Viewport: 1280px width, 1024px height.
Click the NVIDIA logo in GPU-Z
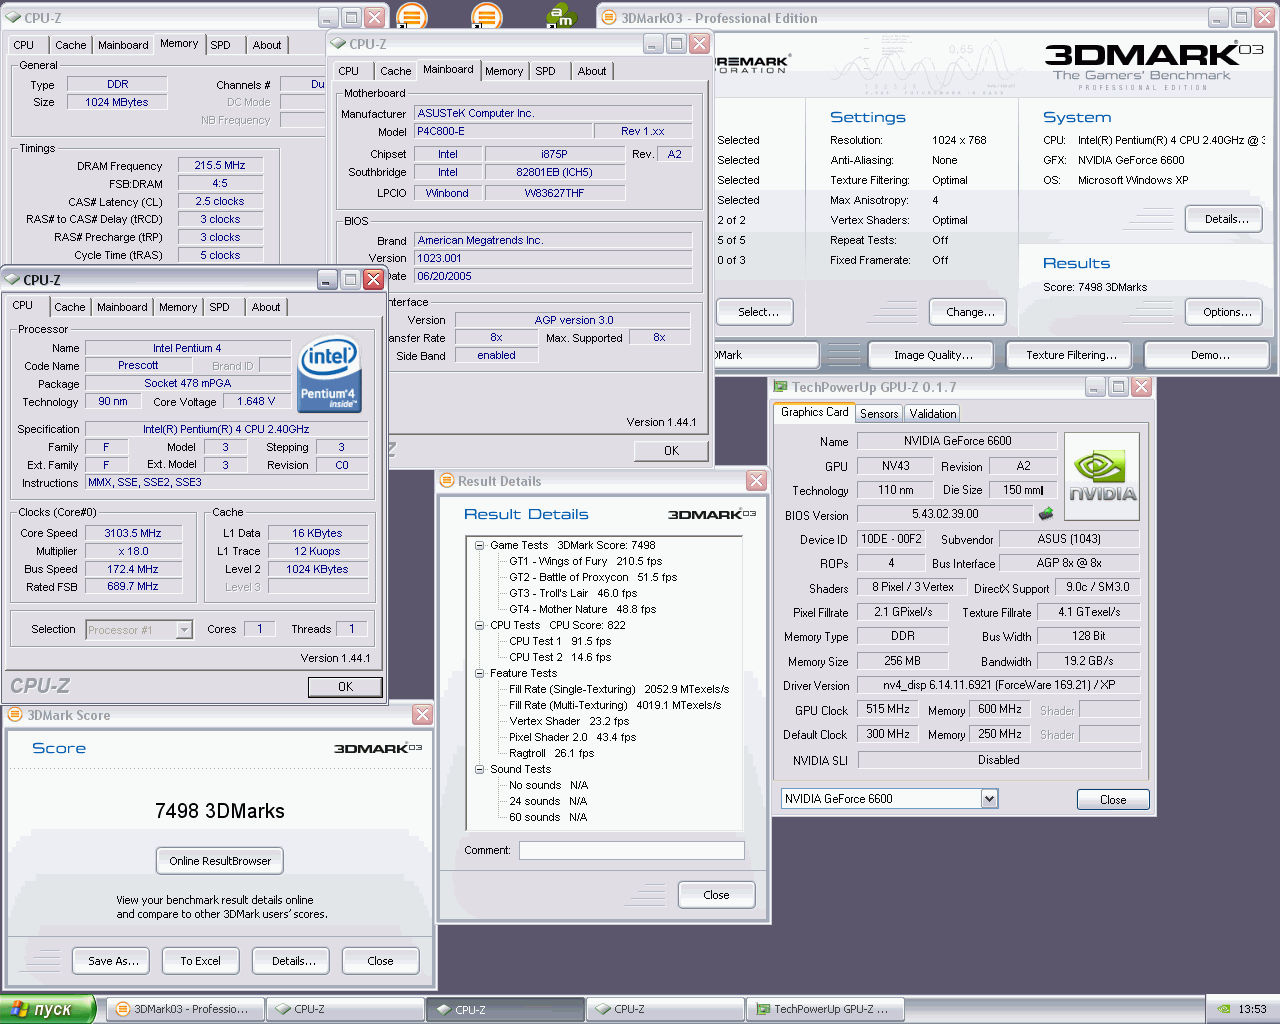tap(1102, 477)
